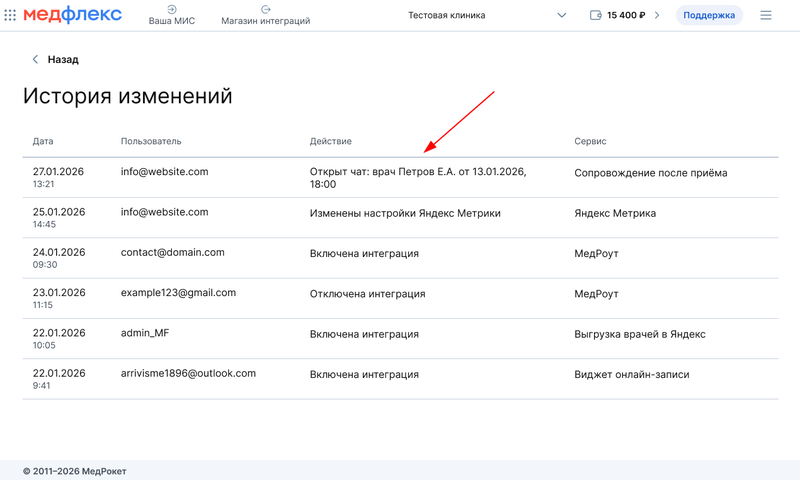800x480 pixels.
Task: Click Сопровождение после приёма service cell
Action: [651, 173]
